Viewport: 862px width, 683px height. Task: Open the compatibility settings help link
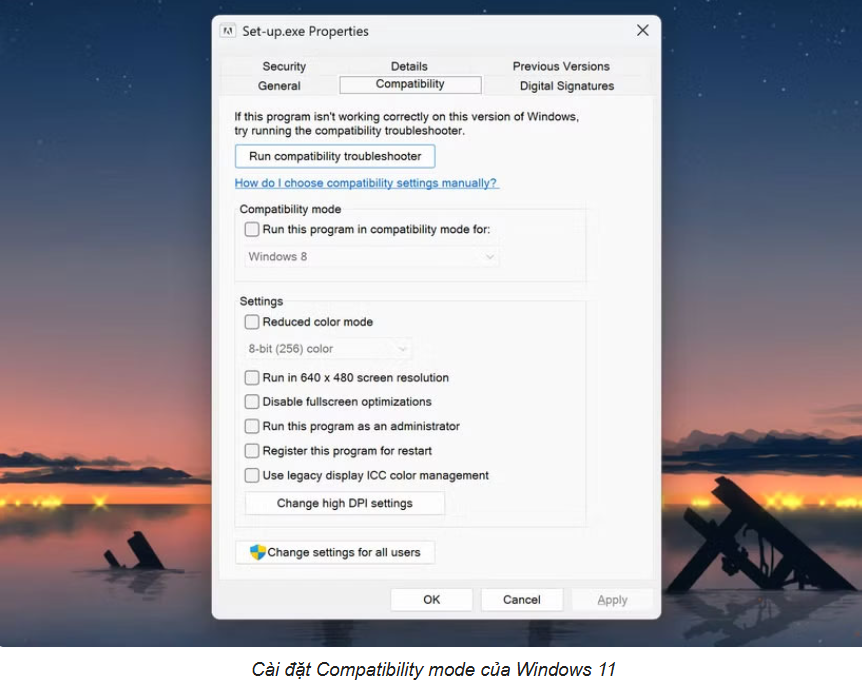point(366,184)
